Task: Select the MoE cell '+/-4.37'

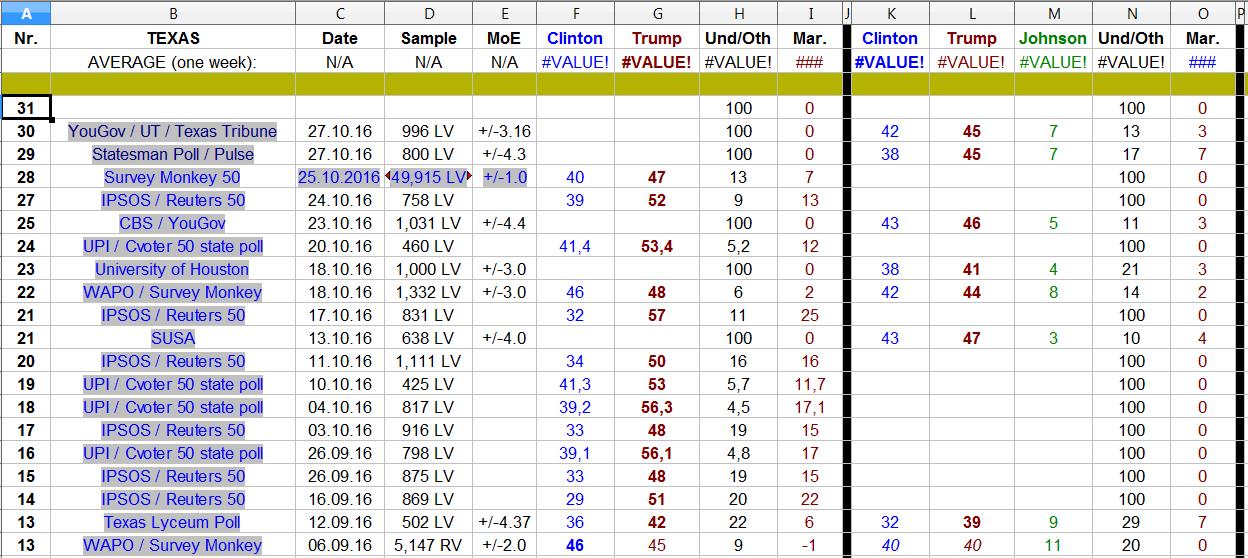Action: [x=505, y=522]
